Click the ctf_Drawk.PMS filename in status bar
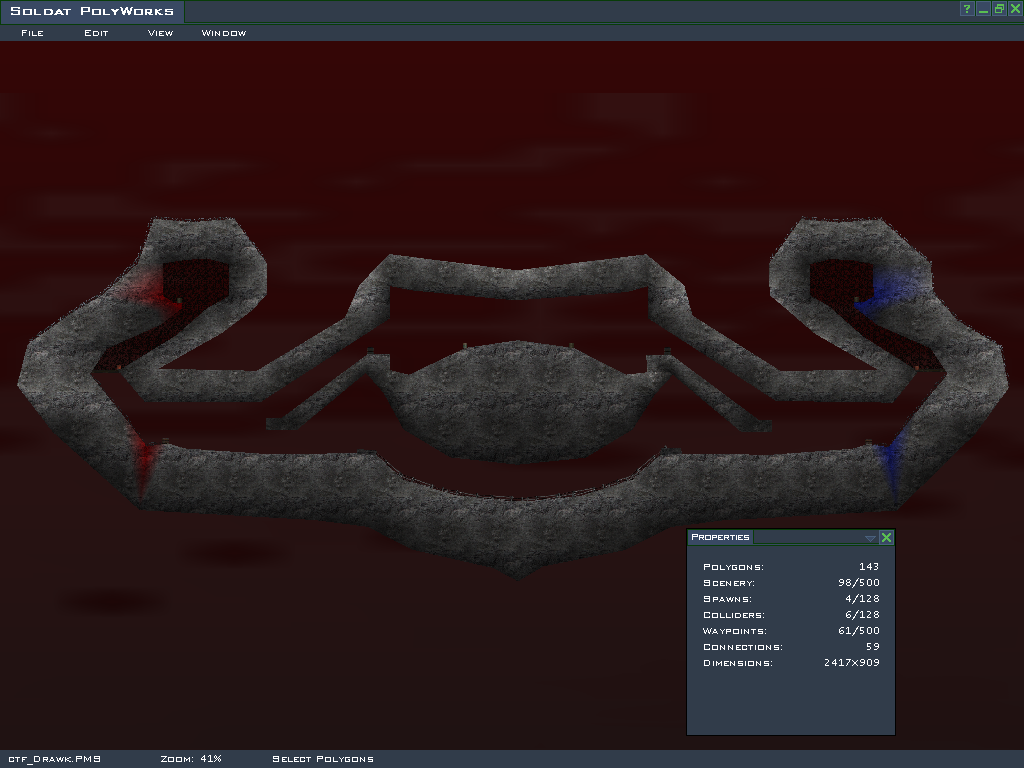The image size is (1024, 768). point(55,759)
